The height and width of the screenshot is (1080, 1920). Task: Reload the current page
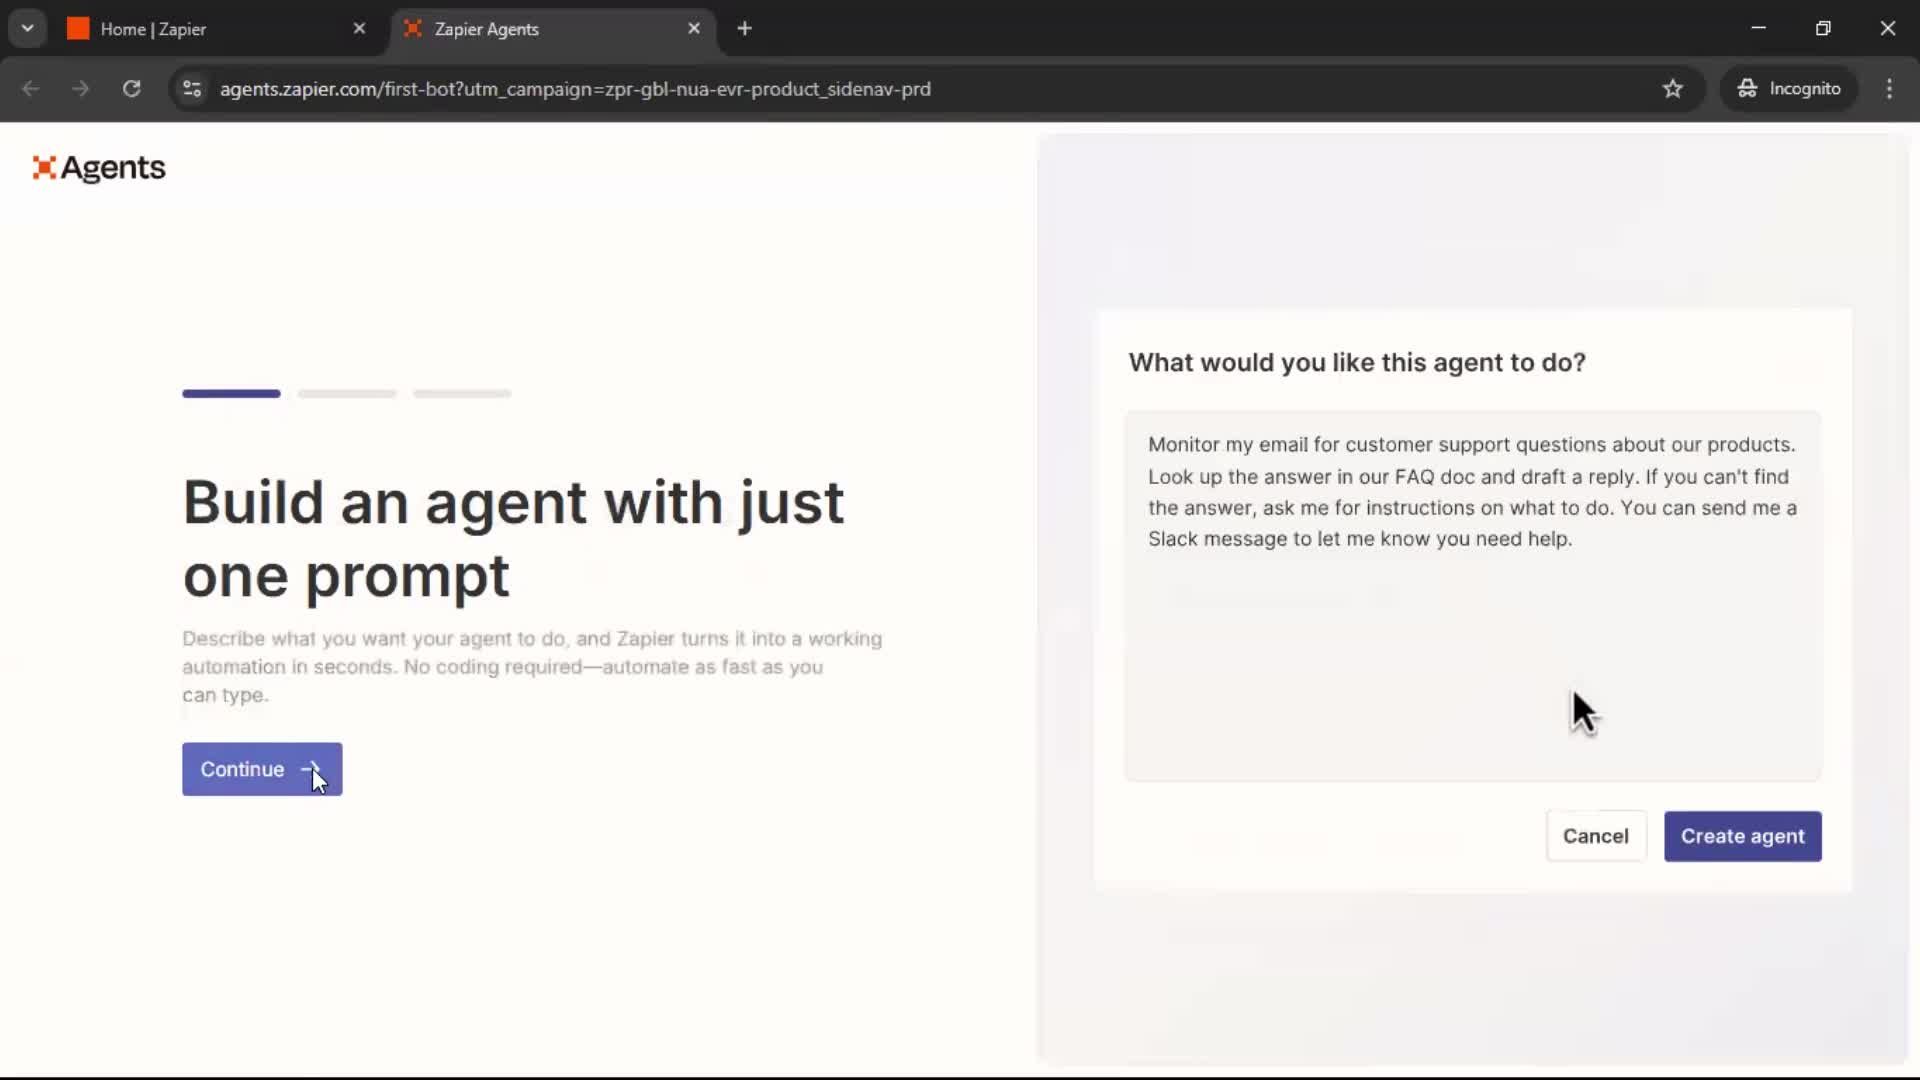tap(131, 89)
